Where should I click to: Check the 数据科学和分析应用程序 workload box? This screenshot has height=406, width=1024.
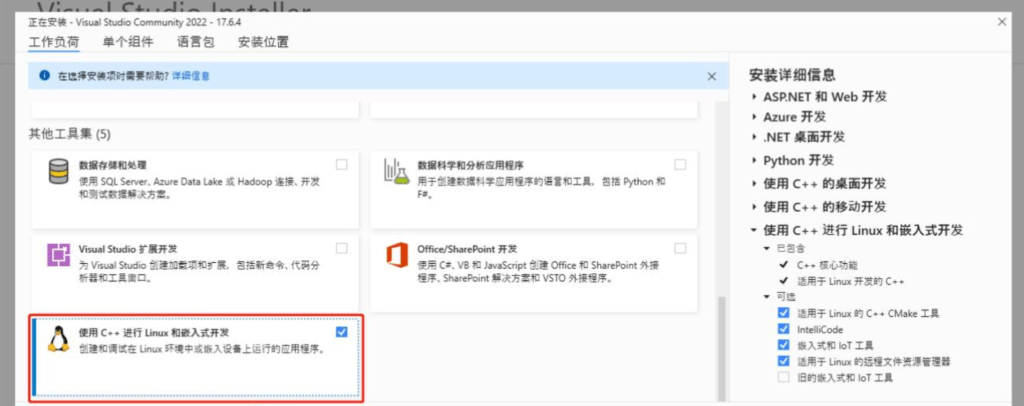coord(680,164)
